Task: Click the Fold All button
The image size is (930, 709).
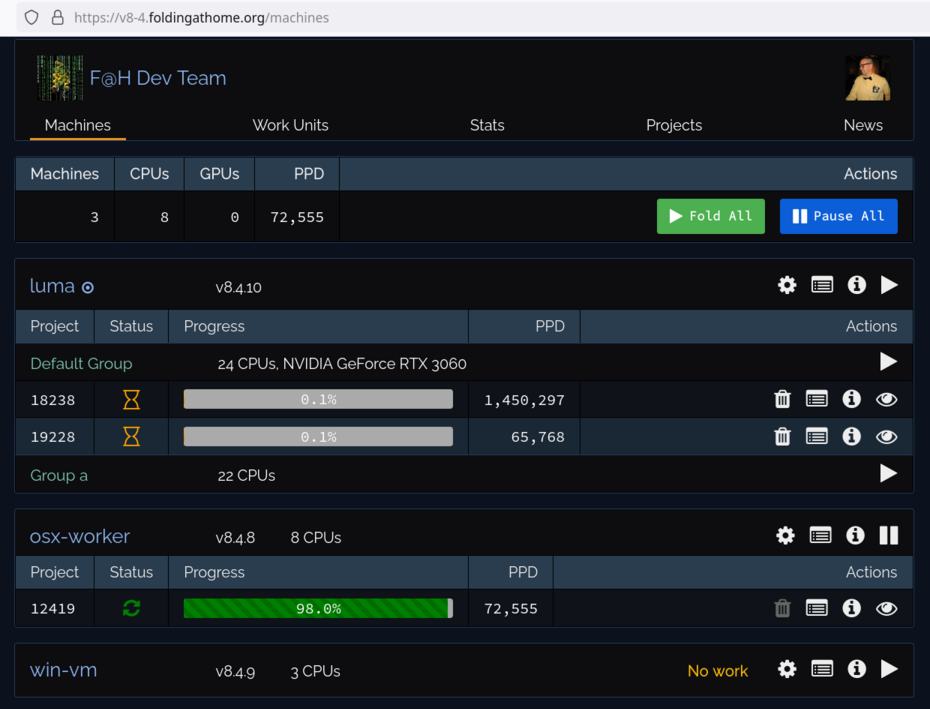Action: [x=711, y=217]
